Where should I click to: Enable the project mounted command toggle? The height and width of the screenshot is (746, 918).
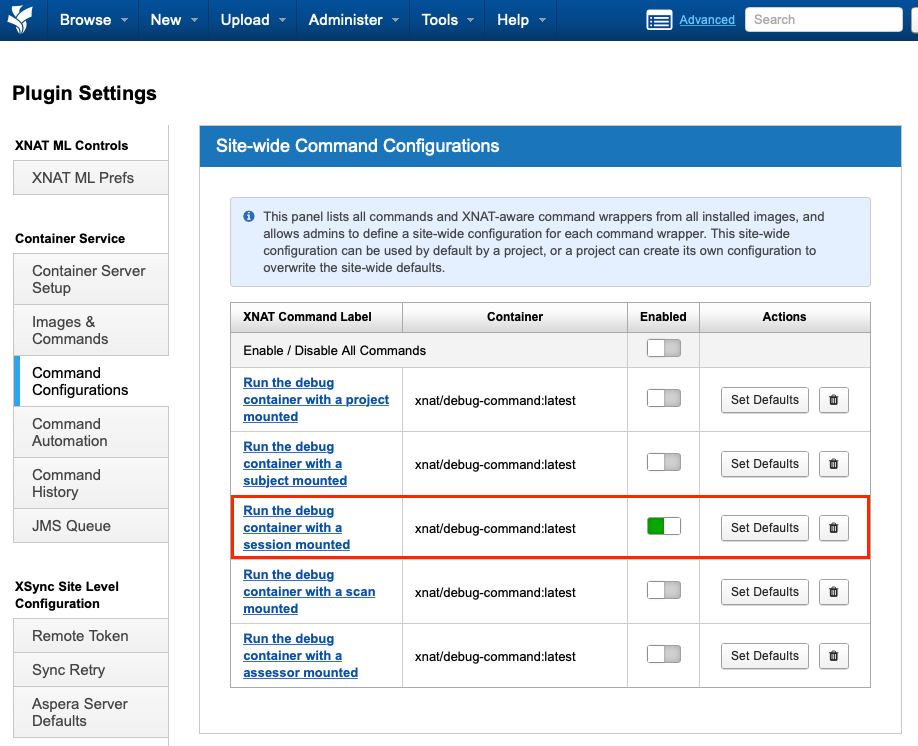[x=663, y=398]
